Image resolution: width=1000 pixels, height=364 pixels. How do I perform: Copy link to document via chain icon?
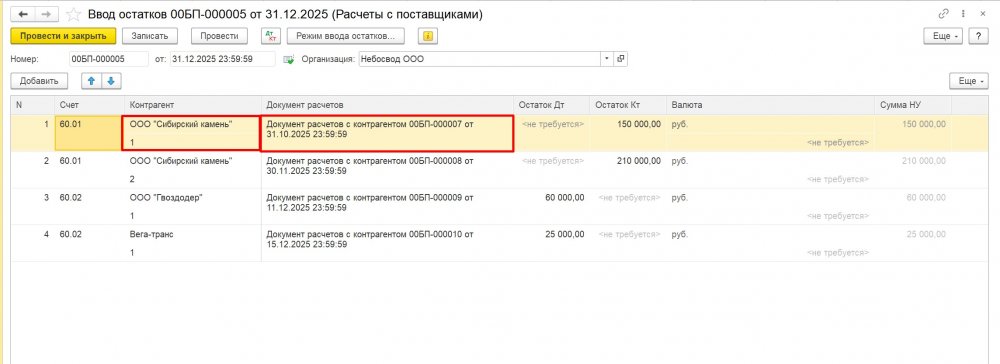pos(943,14)
